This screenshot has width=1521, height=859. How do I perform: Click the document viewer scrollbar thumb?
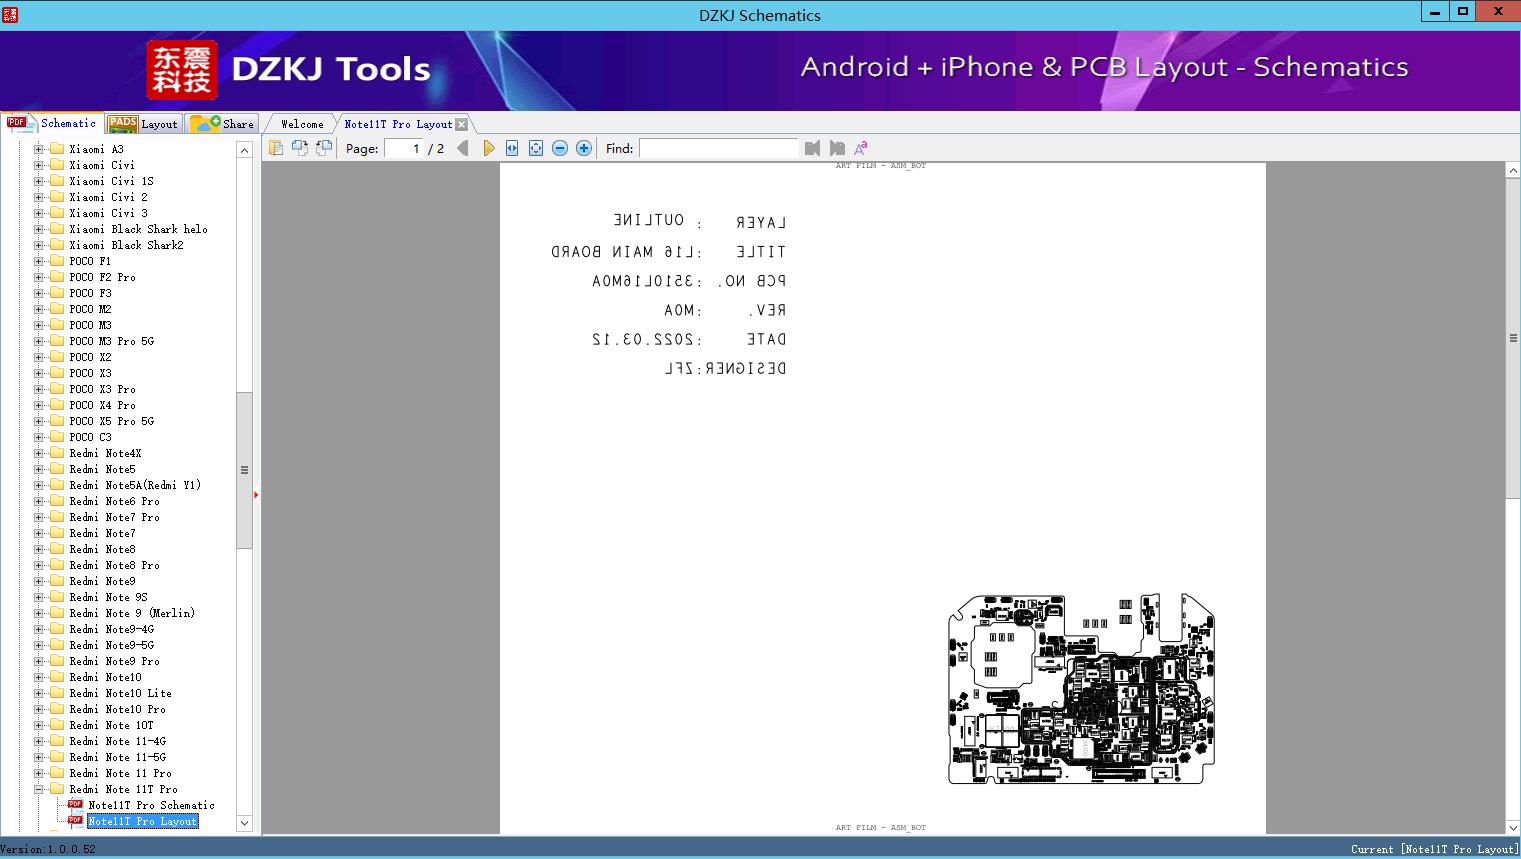pyautogui.click(x=1513, y=338)
